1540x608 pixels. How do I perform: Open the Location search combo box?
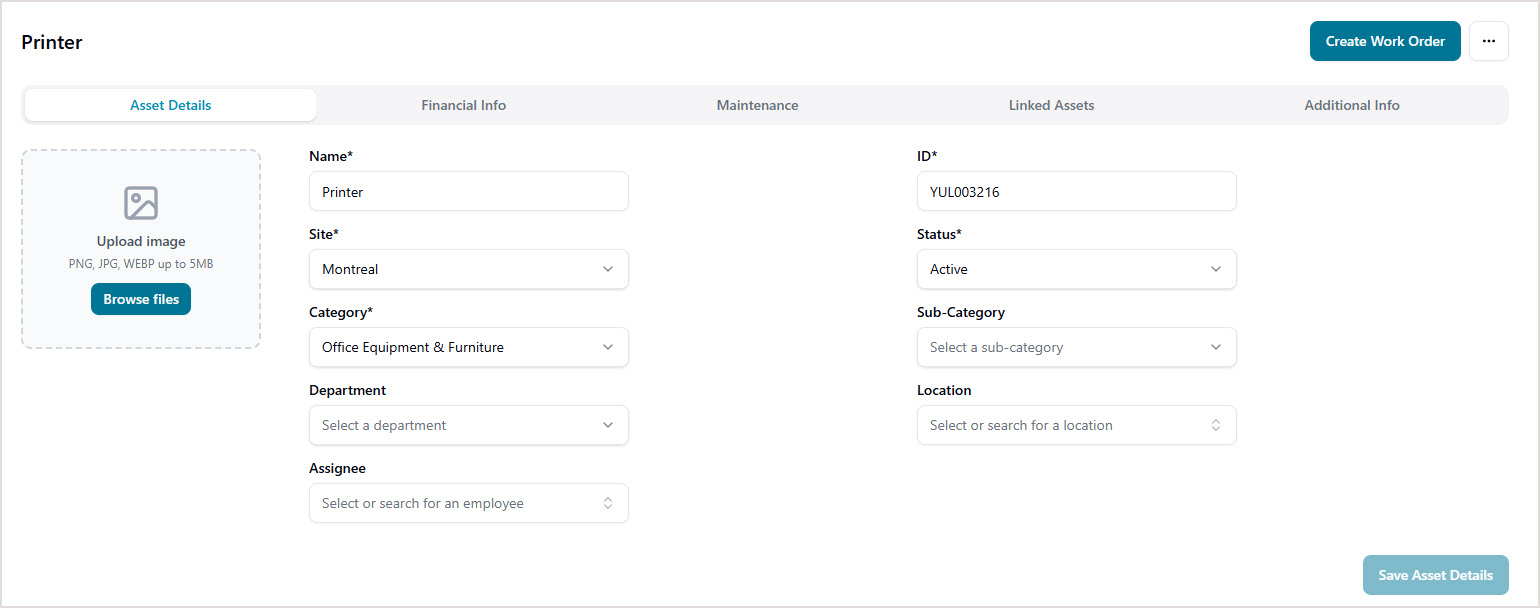(x=1077, y=425)
